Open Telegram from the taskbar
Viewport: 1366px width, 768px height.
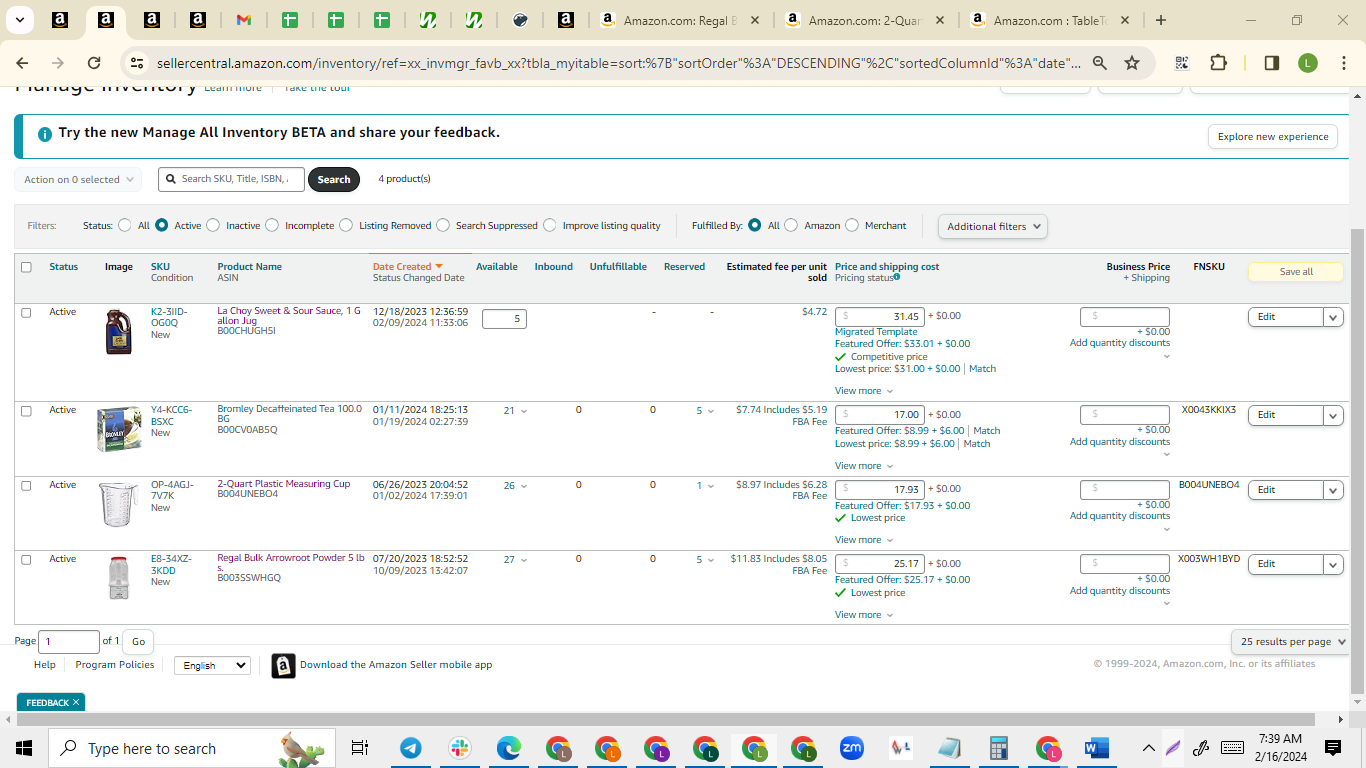(x=410, y=748)
